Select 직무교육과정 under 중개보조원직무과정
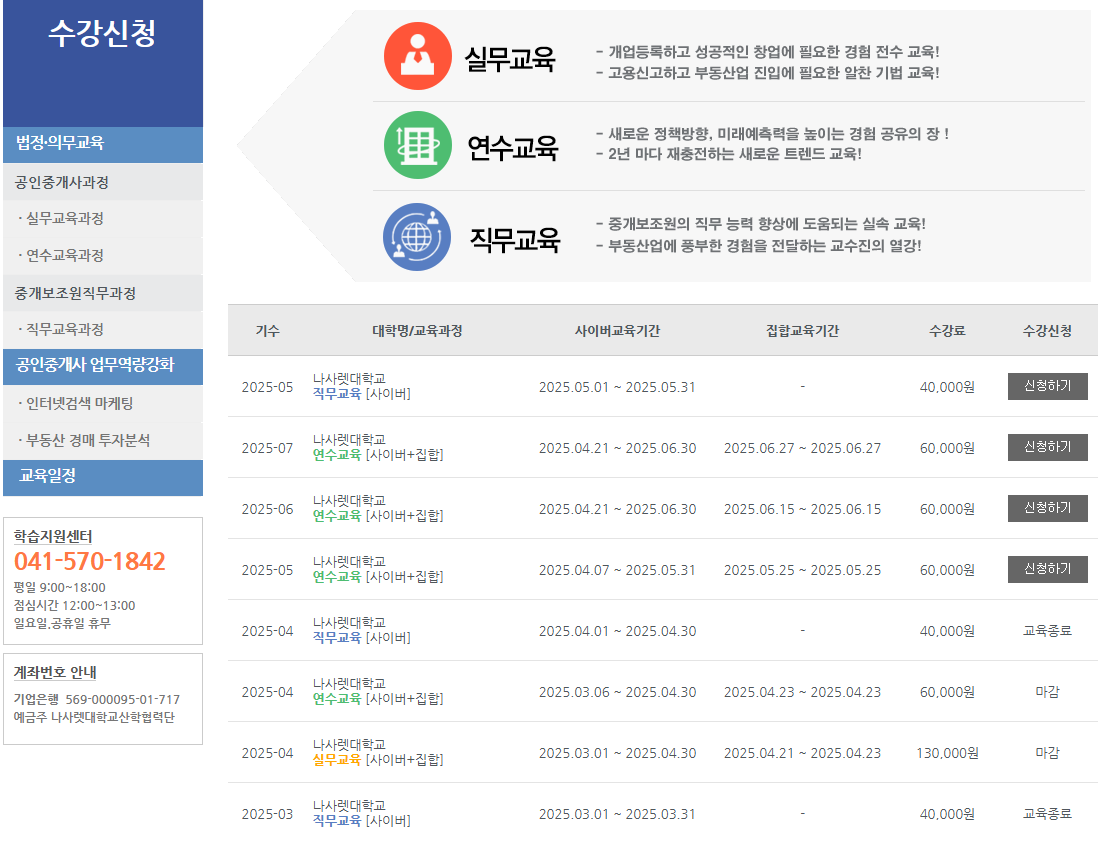The image size is (1118, 841). (65, 330)
